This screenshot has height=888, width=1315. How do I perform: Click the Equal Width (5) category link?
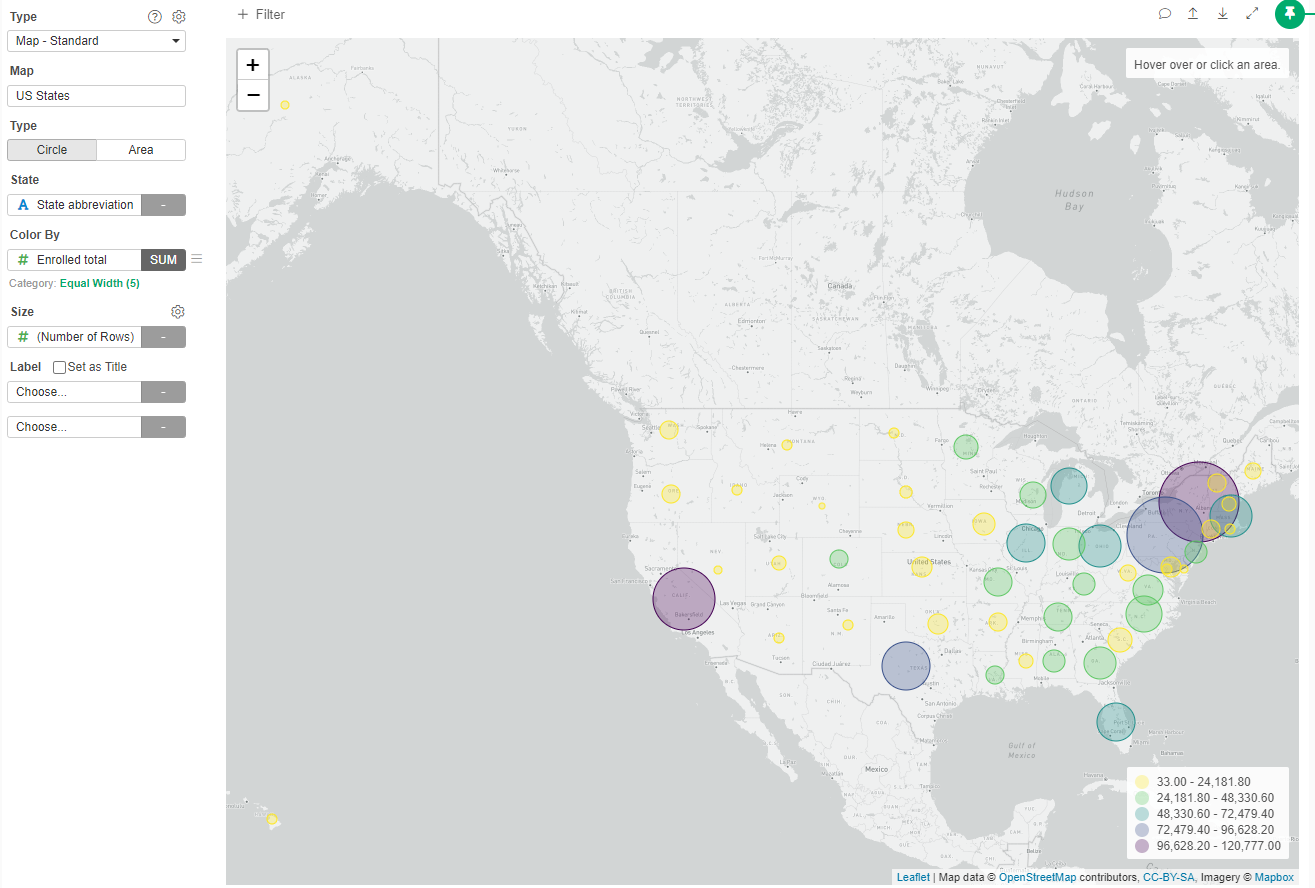(100, 284)
